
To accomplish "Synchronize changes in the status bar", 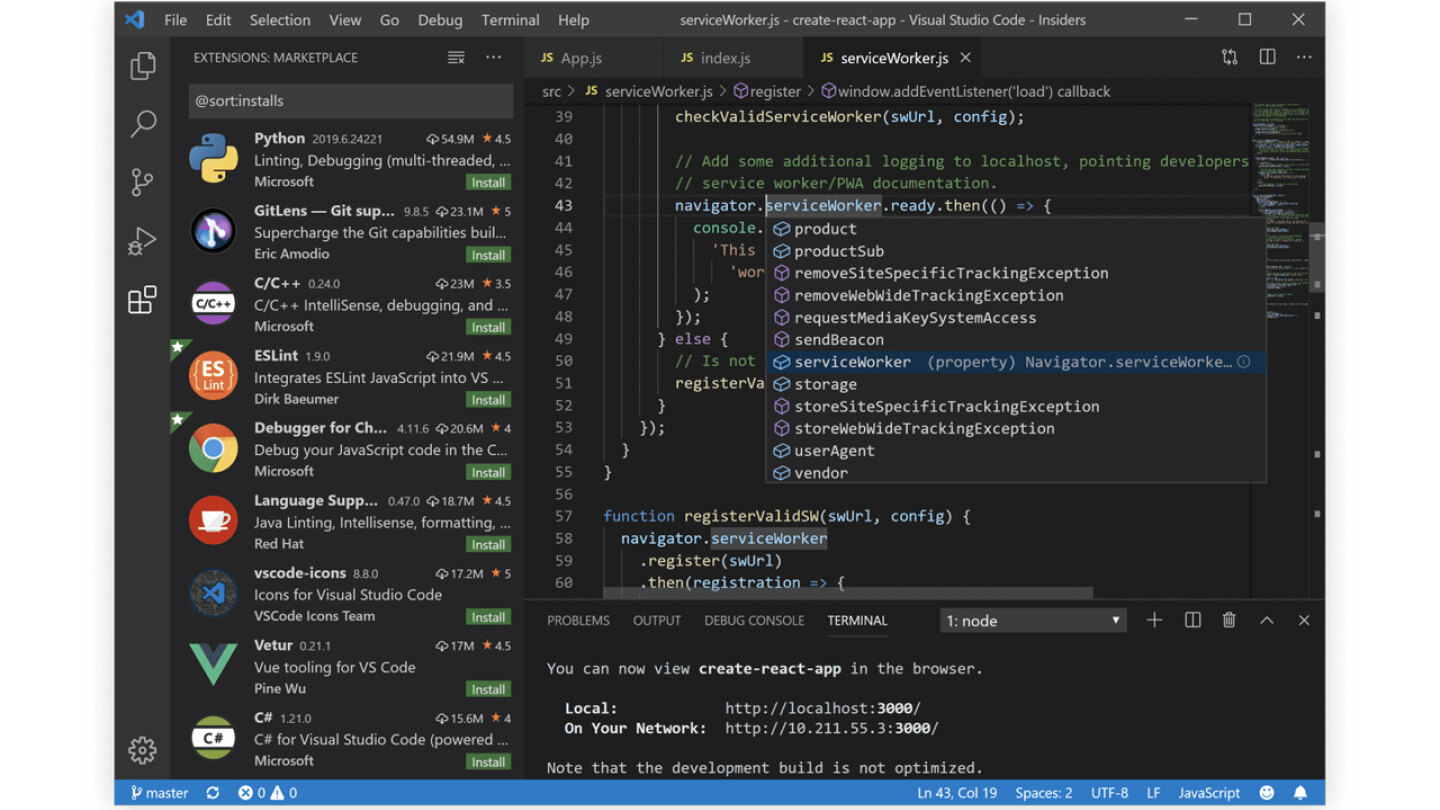I will tap(212, 793).
